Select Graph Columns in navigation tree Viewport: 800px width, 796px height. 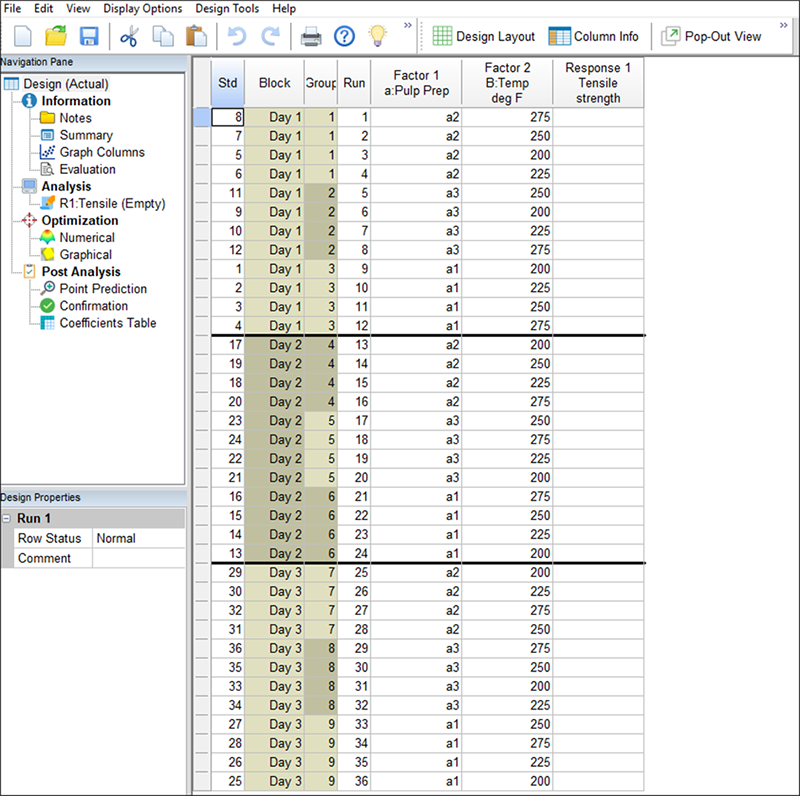[x=101, y=152]
